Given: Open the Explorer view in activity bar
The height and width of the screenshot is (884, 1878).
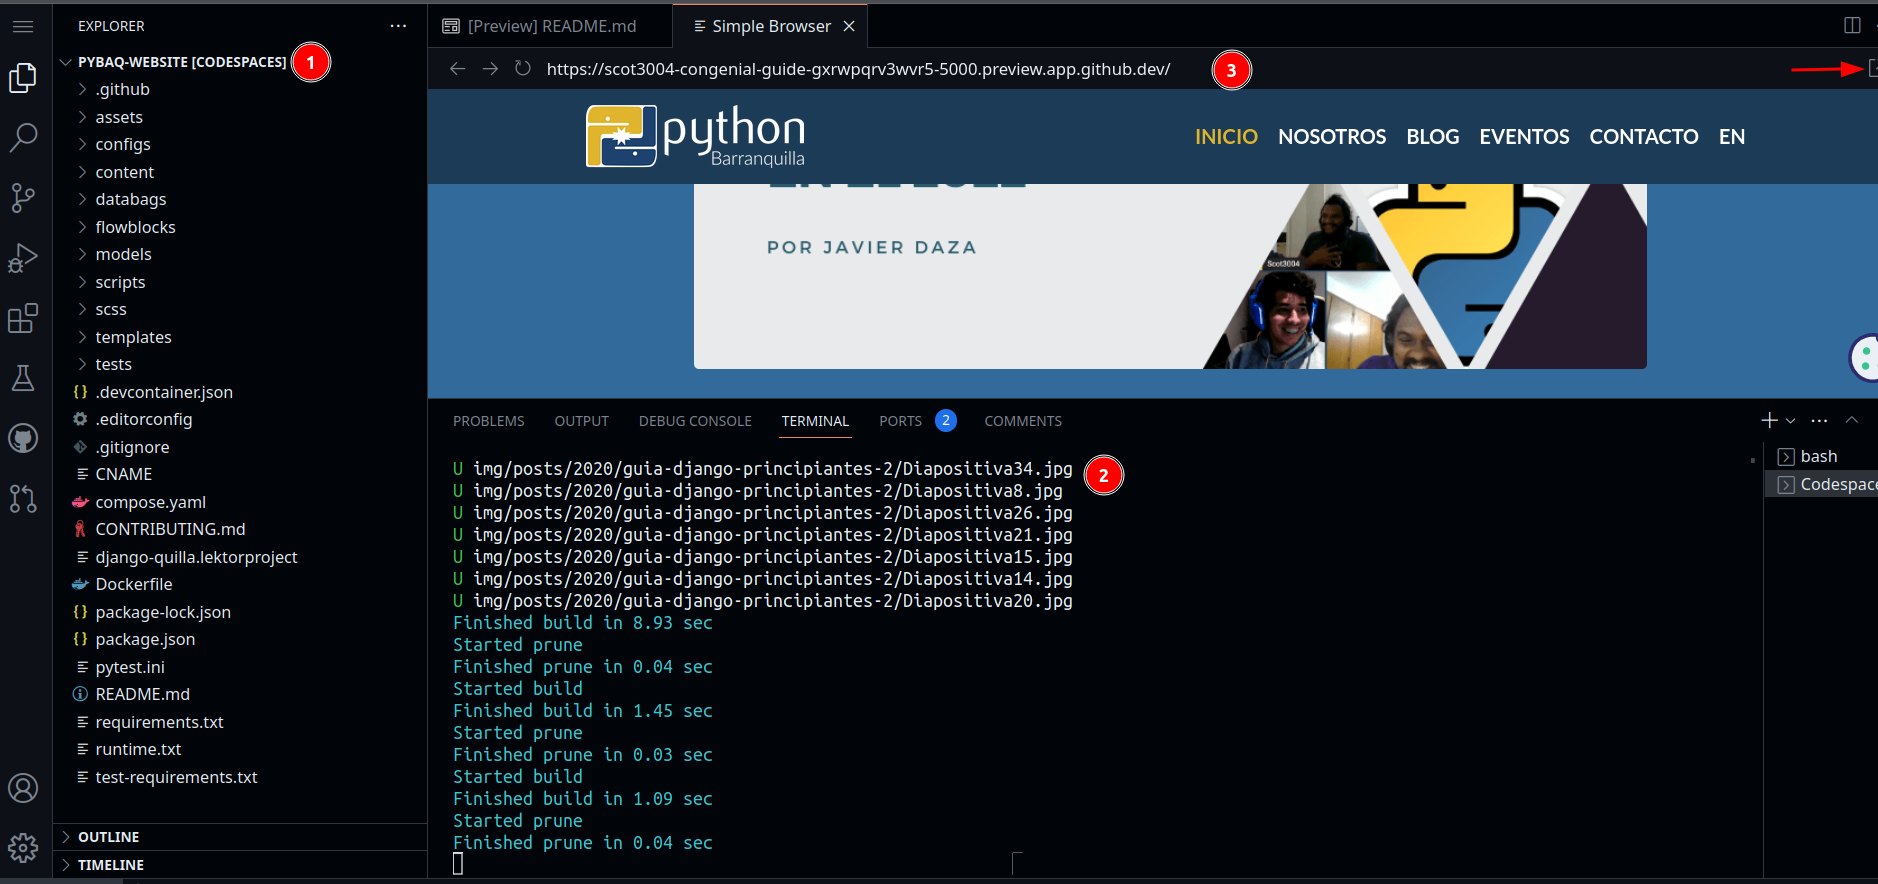Looking at the screenshot, I should pos(23,78).
